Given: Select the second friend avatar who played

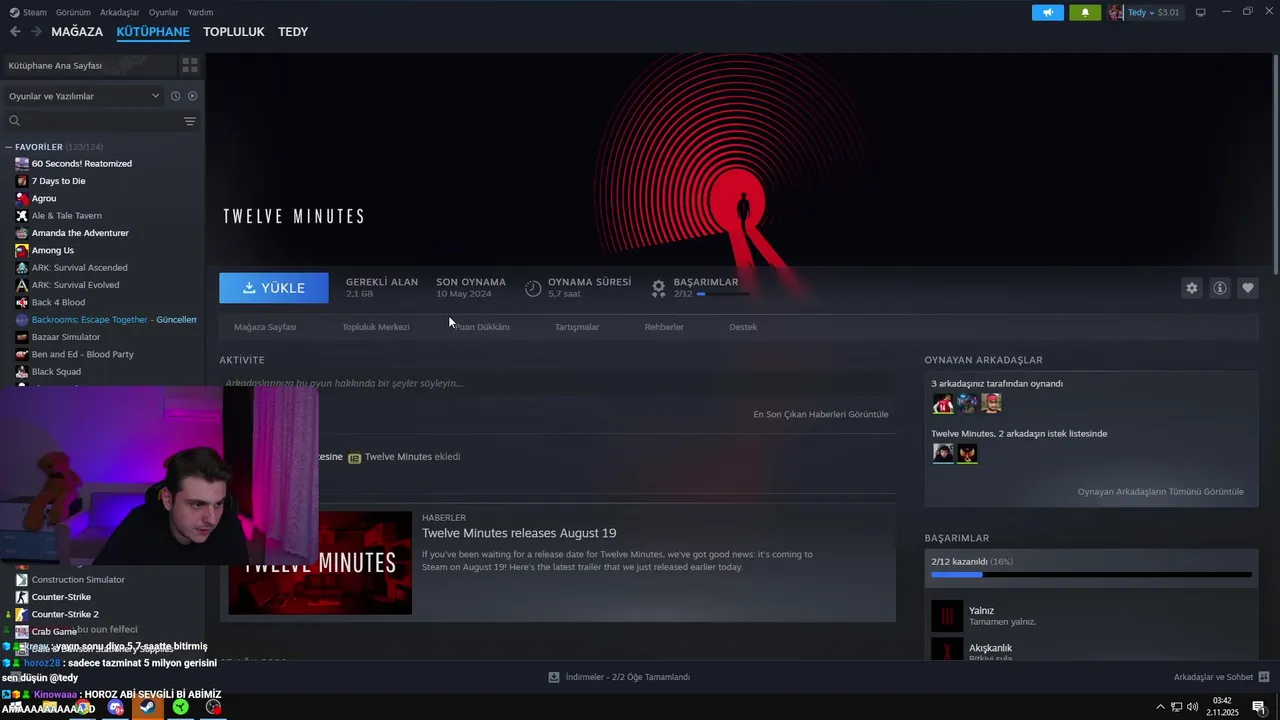Looking at the screenshot, I should click(967, 403).
